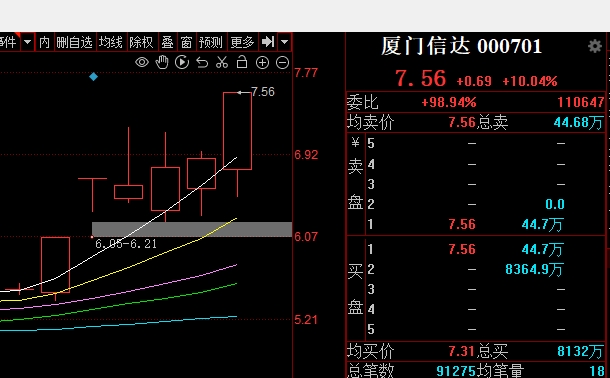Click the +10.04% change value

pos(530,81)
